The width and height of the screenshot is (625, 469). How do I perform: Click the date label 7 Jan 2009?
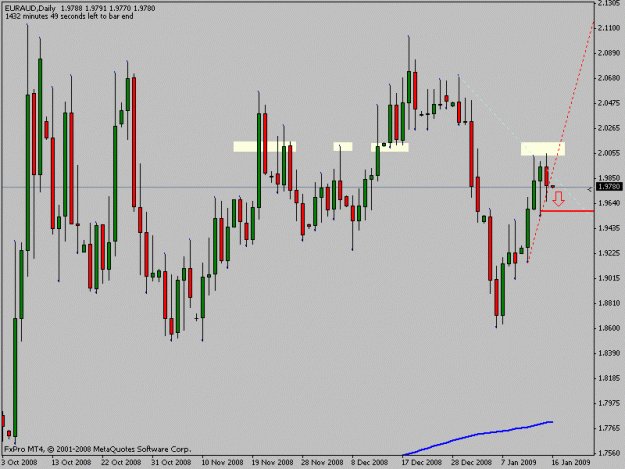(519, 463)
